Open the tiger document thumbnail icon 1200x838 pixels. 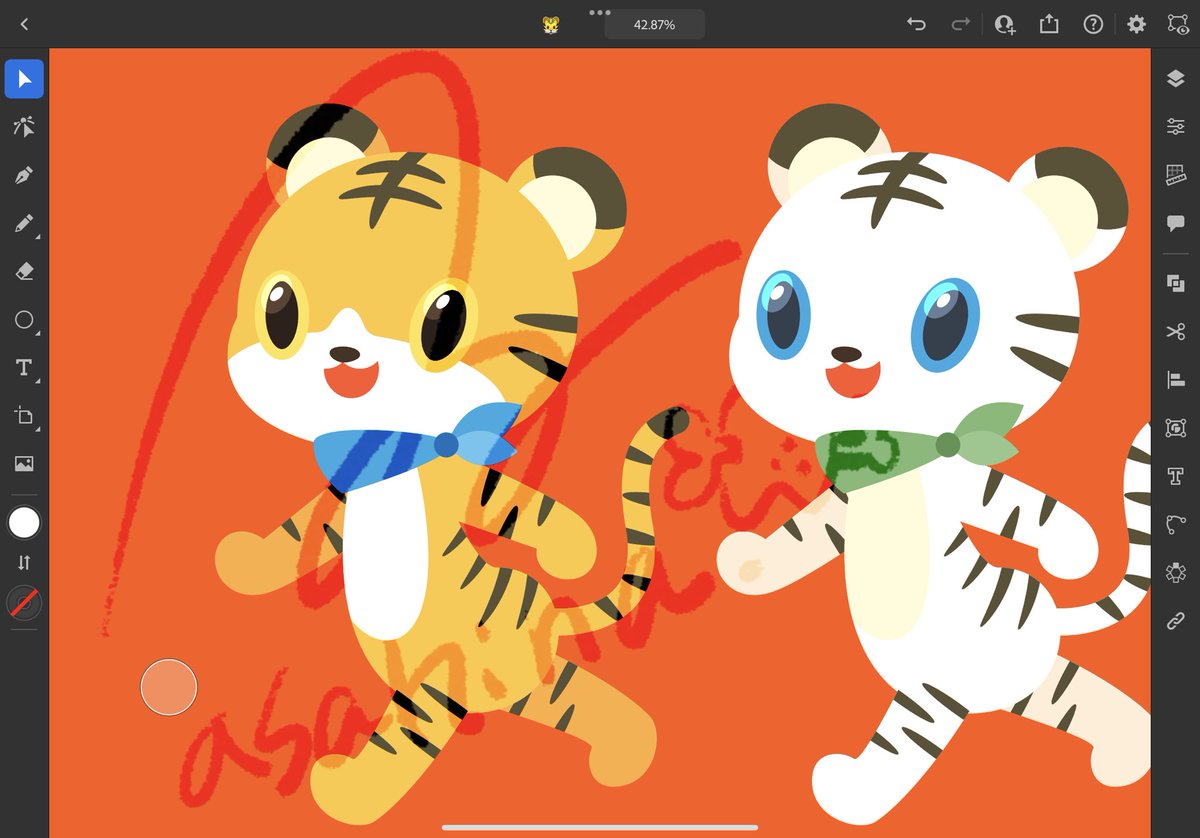tap(551, 25)
